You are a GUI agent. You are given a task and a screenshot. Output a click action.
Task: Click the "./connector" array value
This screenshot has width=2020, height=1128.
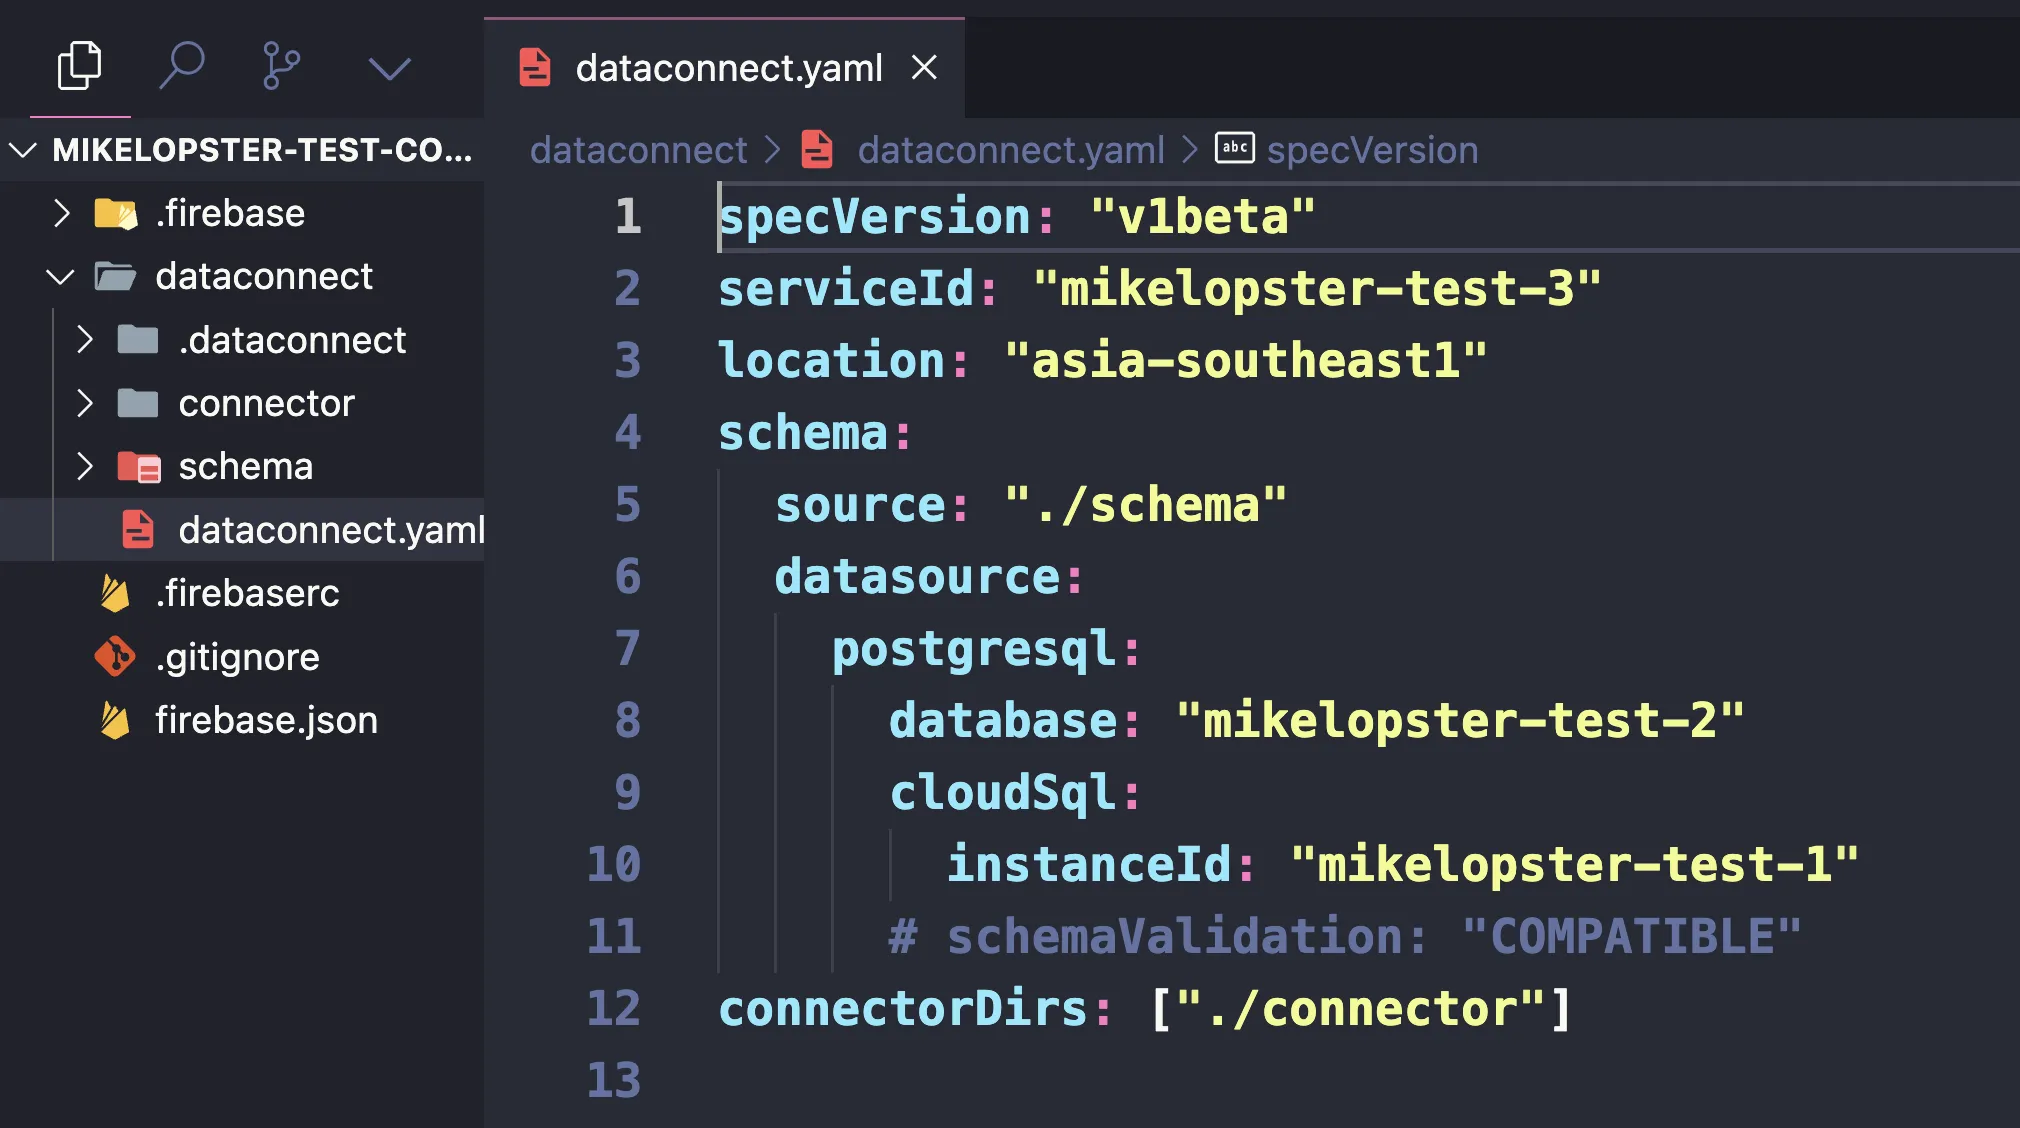point(1360,1008)
